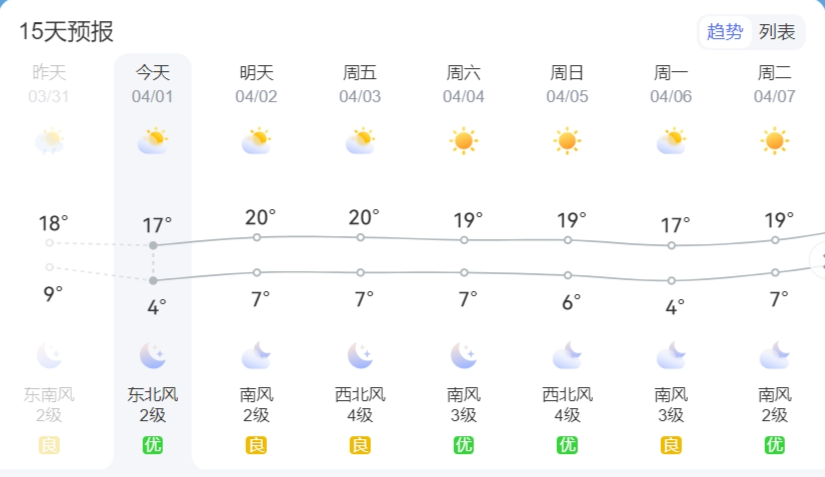825x477 pixels.
Task: Click the sunny icon for 周六 04/04
Action: pos(463,141)
